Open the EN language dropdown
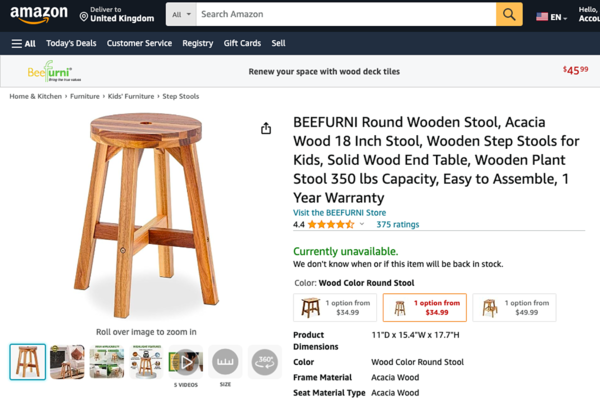 click(551, 17)
